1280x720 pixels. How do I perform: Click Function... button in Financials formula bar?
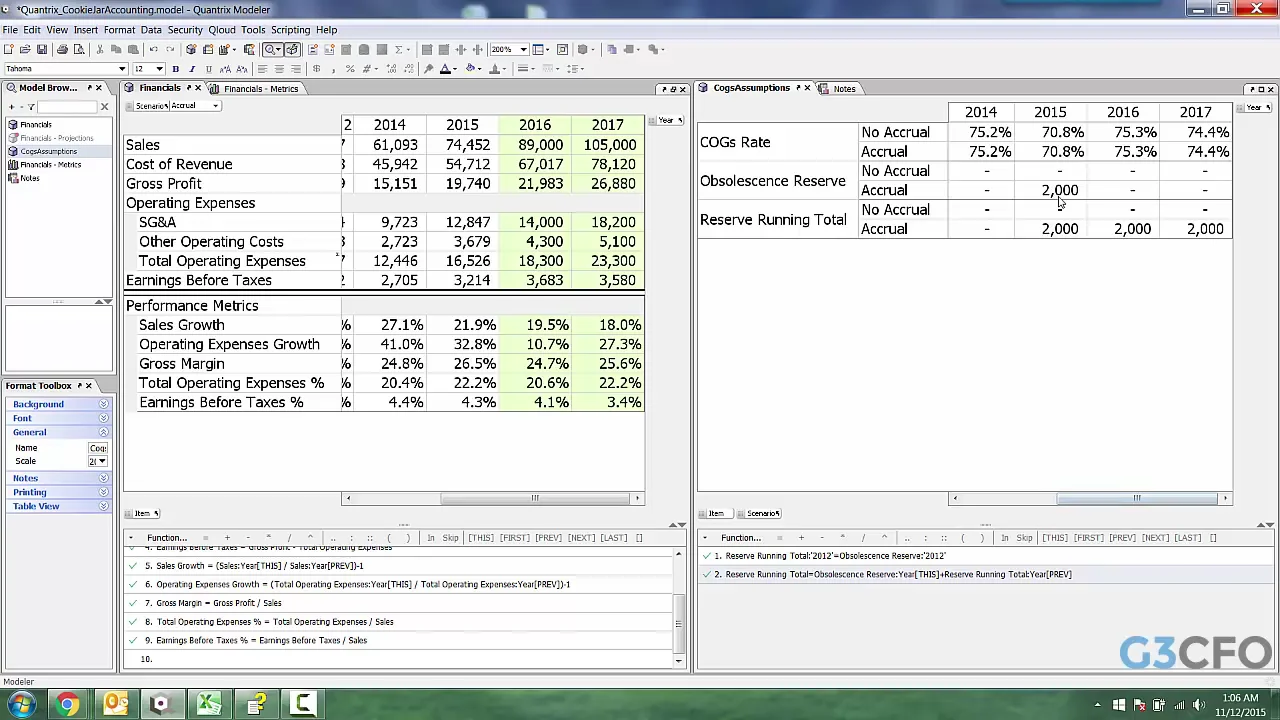167,538
